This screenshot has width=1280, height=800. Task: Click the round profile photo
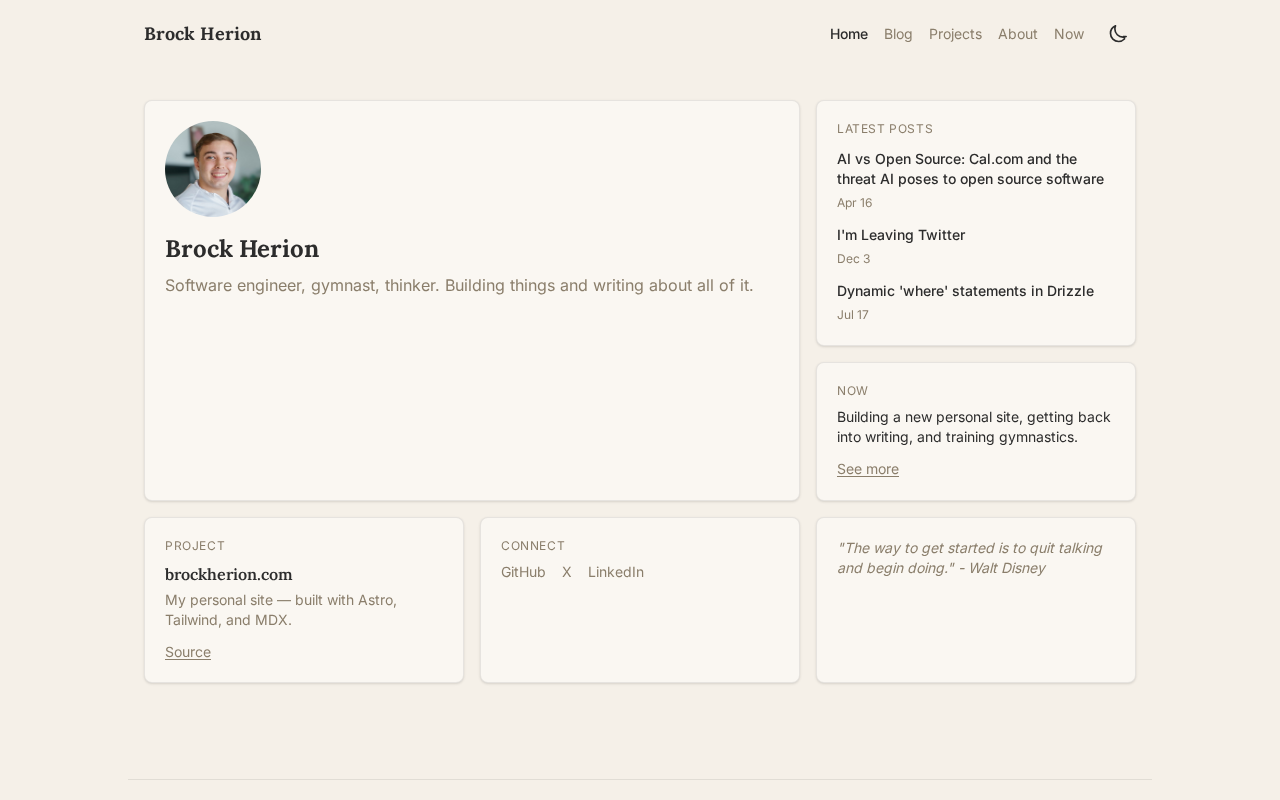tap(213, 169)
